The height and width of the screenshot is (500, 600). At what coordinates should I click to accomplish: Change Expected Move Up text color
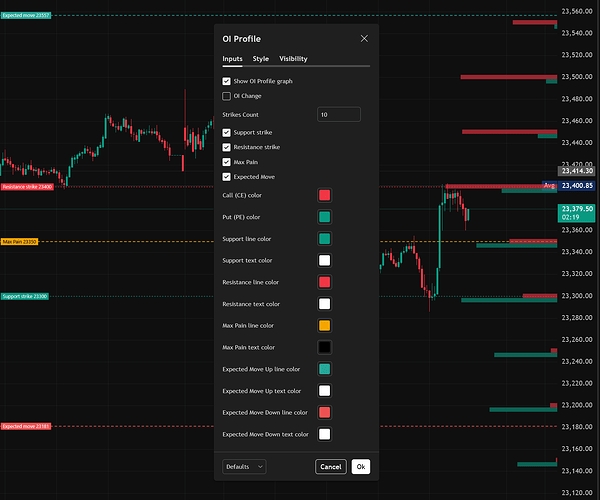pyautogui.click(x=324, y=391)
